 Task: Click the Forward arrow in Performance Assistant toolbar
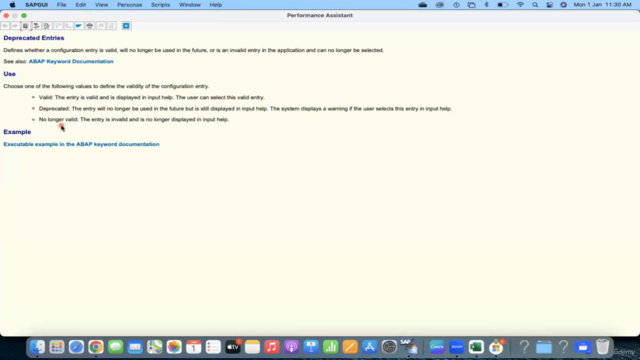tap(15, 26)
